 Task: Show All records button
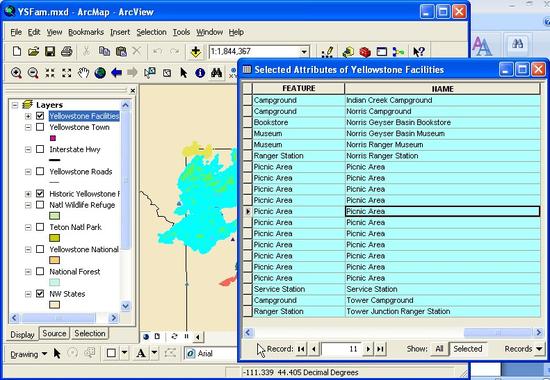[439, 349]
